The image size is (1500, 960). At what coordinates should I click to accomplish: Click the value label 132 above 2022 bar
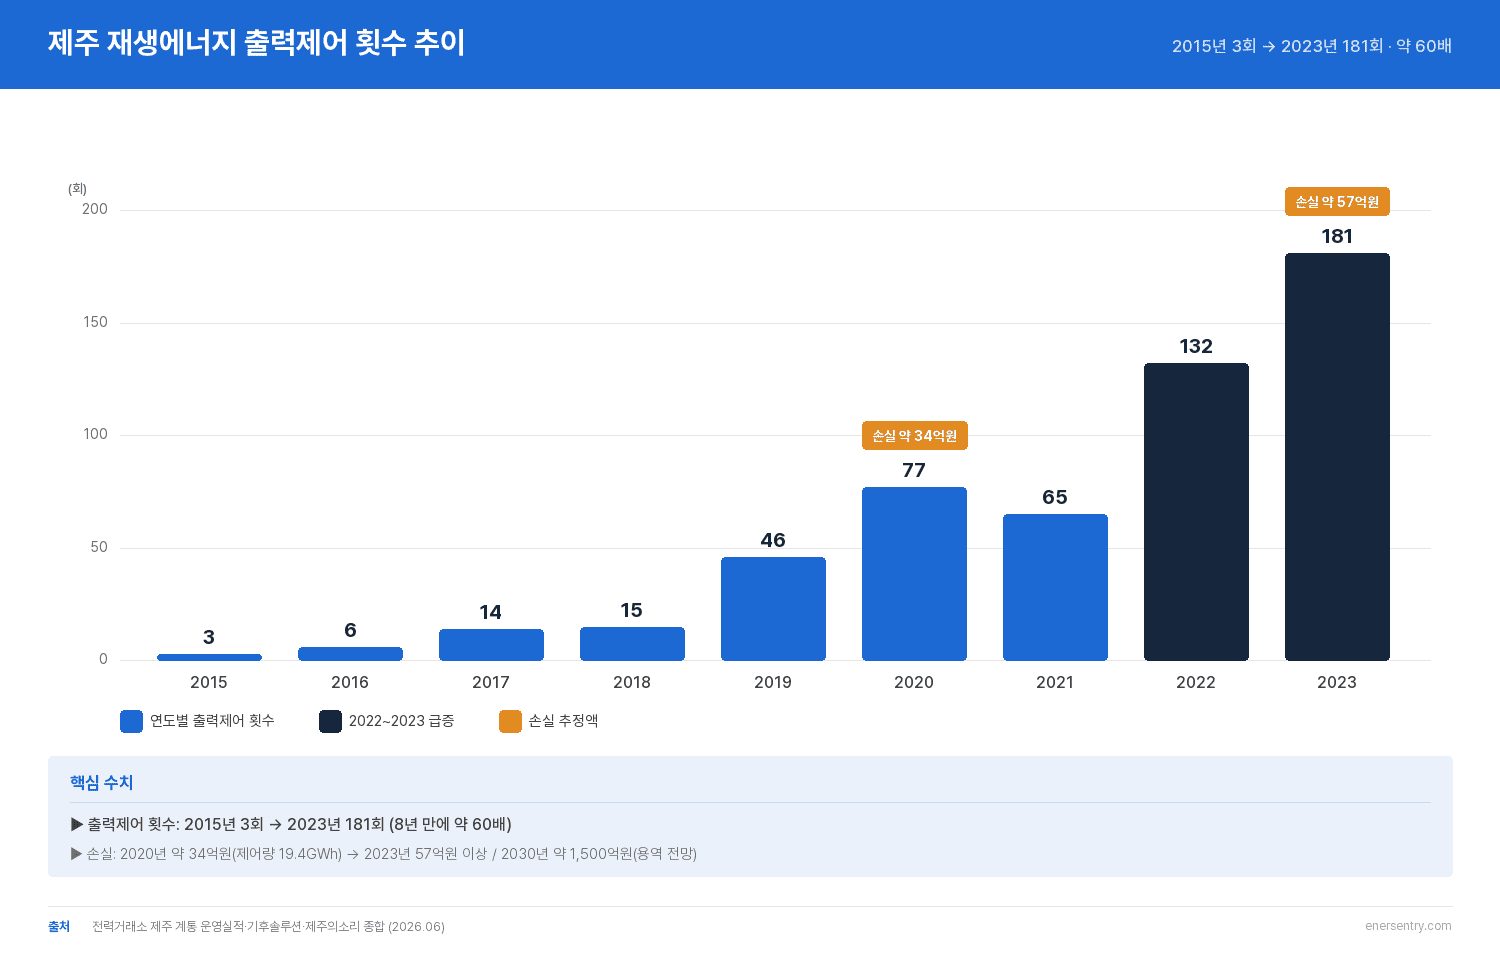(1196, 346)
